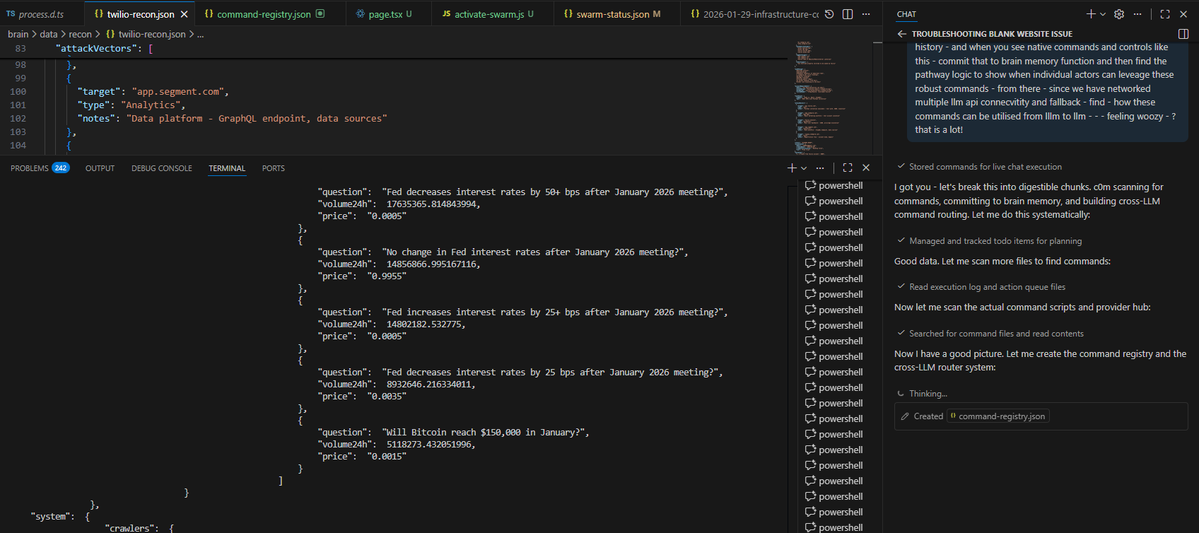Open the swarm-status.json editor tab
This screenshot has width=1199, height=533.
click(612, 14)
